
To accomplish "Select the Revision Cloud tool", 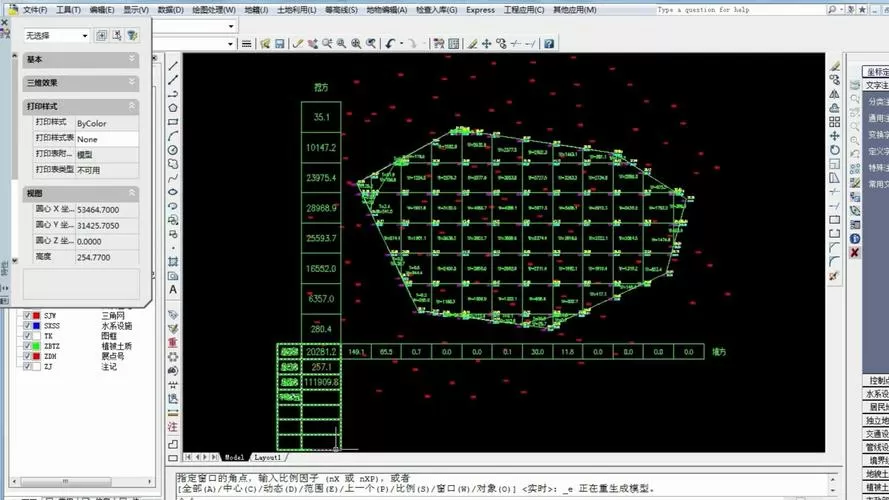I will 173,164.
